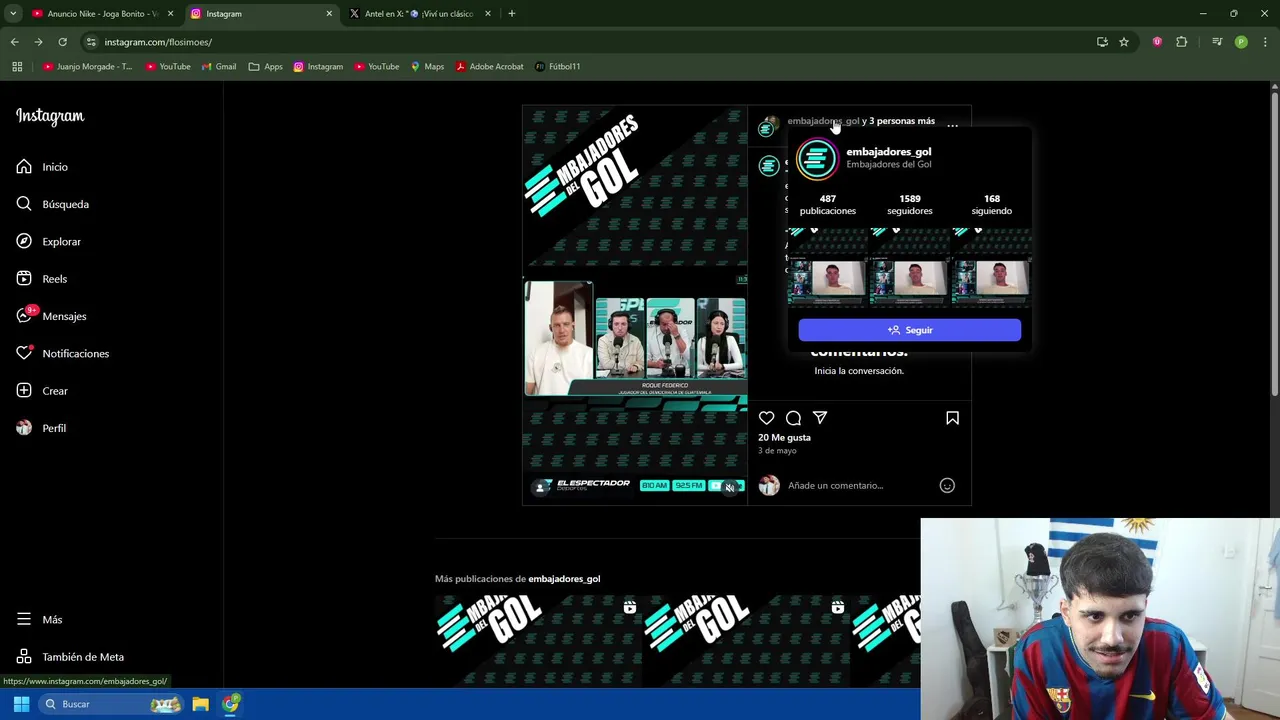Click 168 siguiendo in hover card

pyautogui.click(x=991, y=204)
